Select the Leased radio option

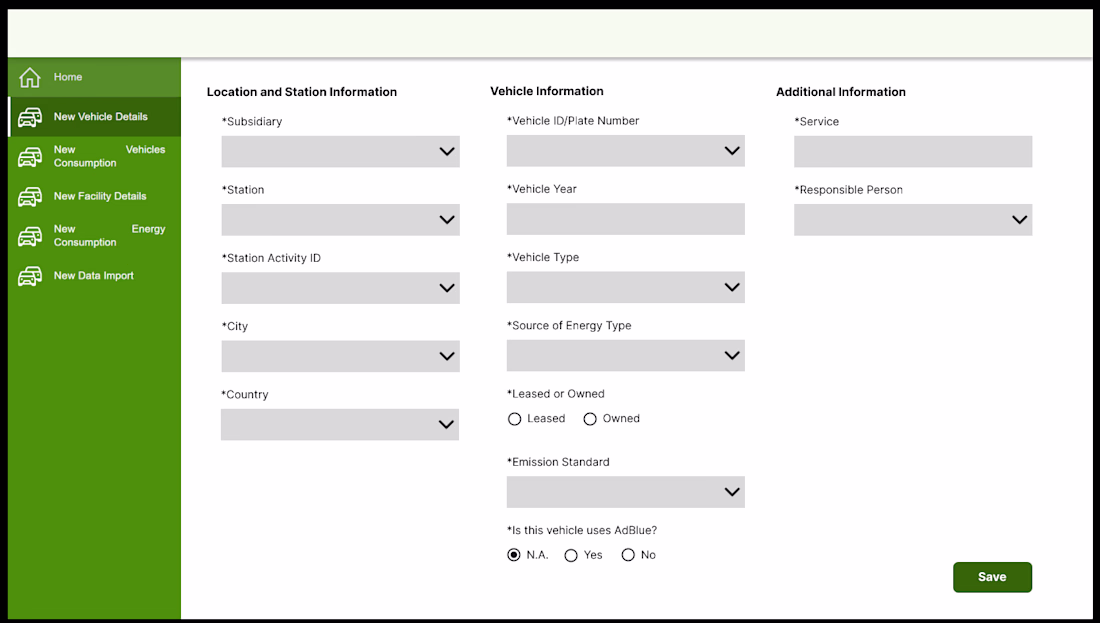[x=515, y=419]
